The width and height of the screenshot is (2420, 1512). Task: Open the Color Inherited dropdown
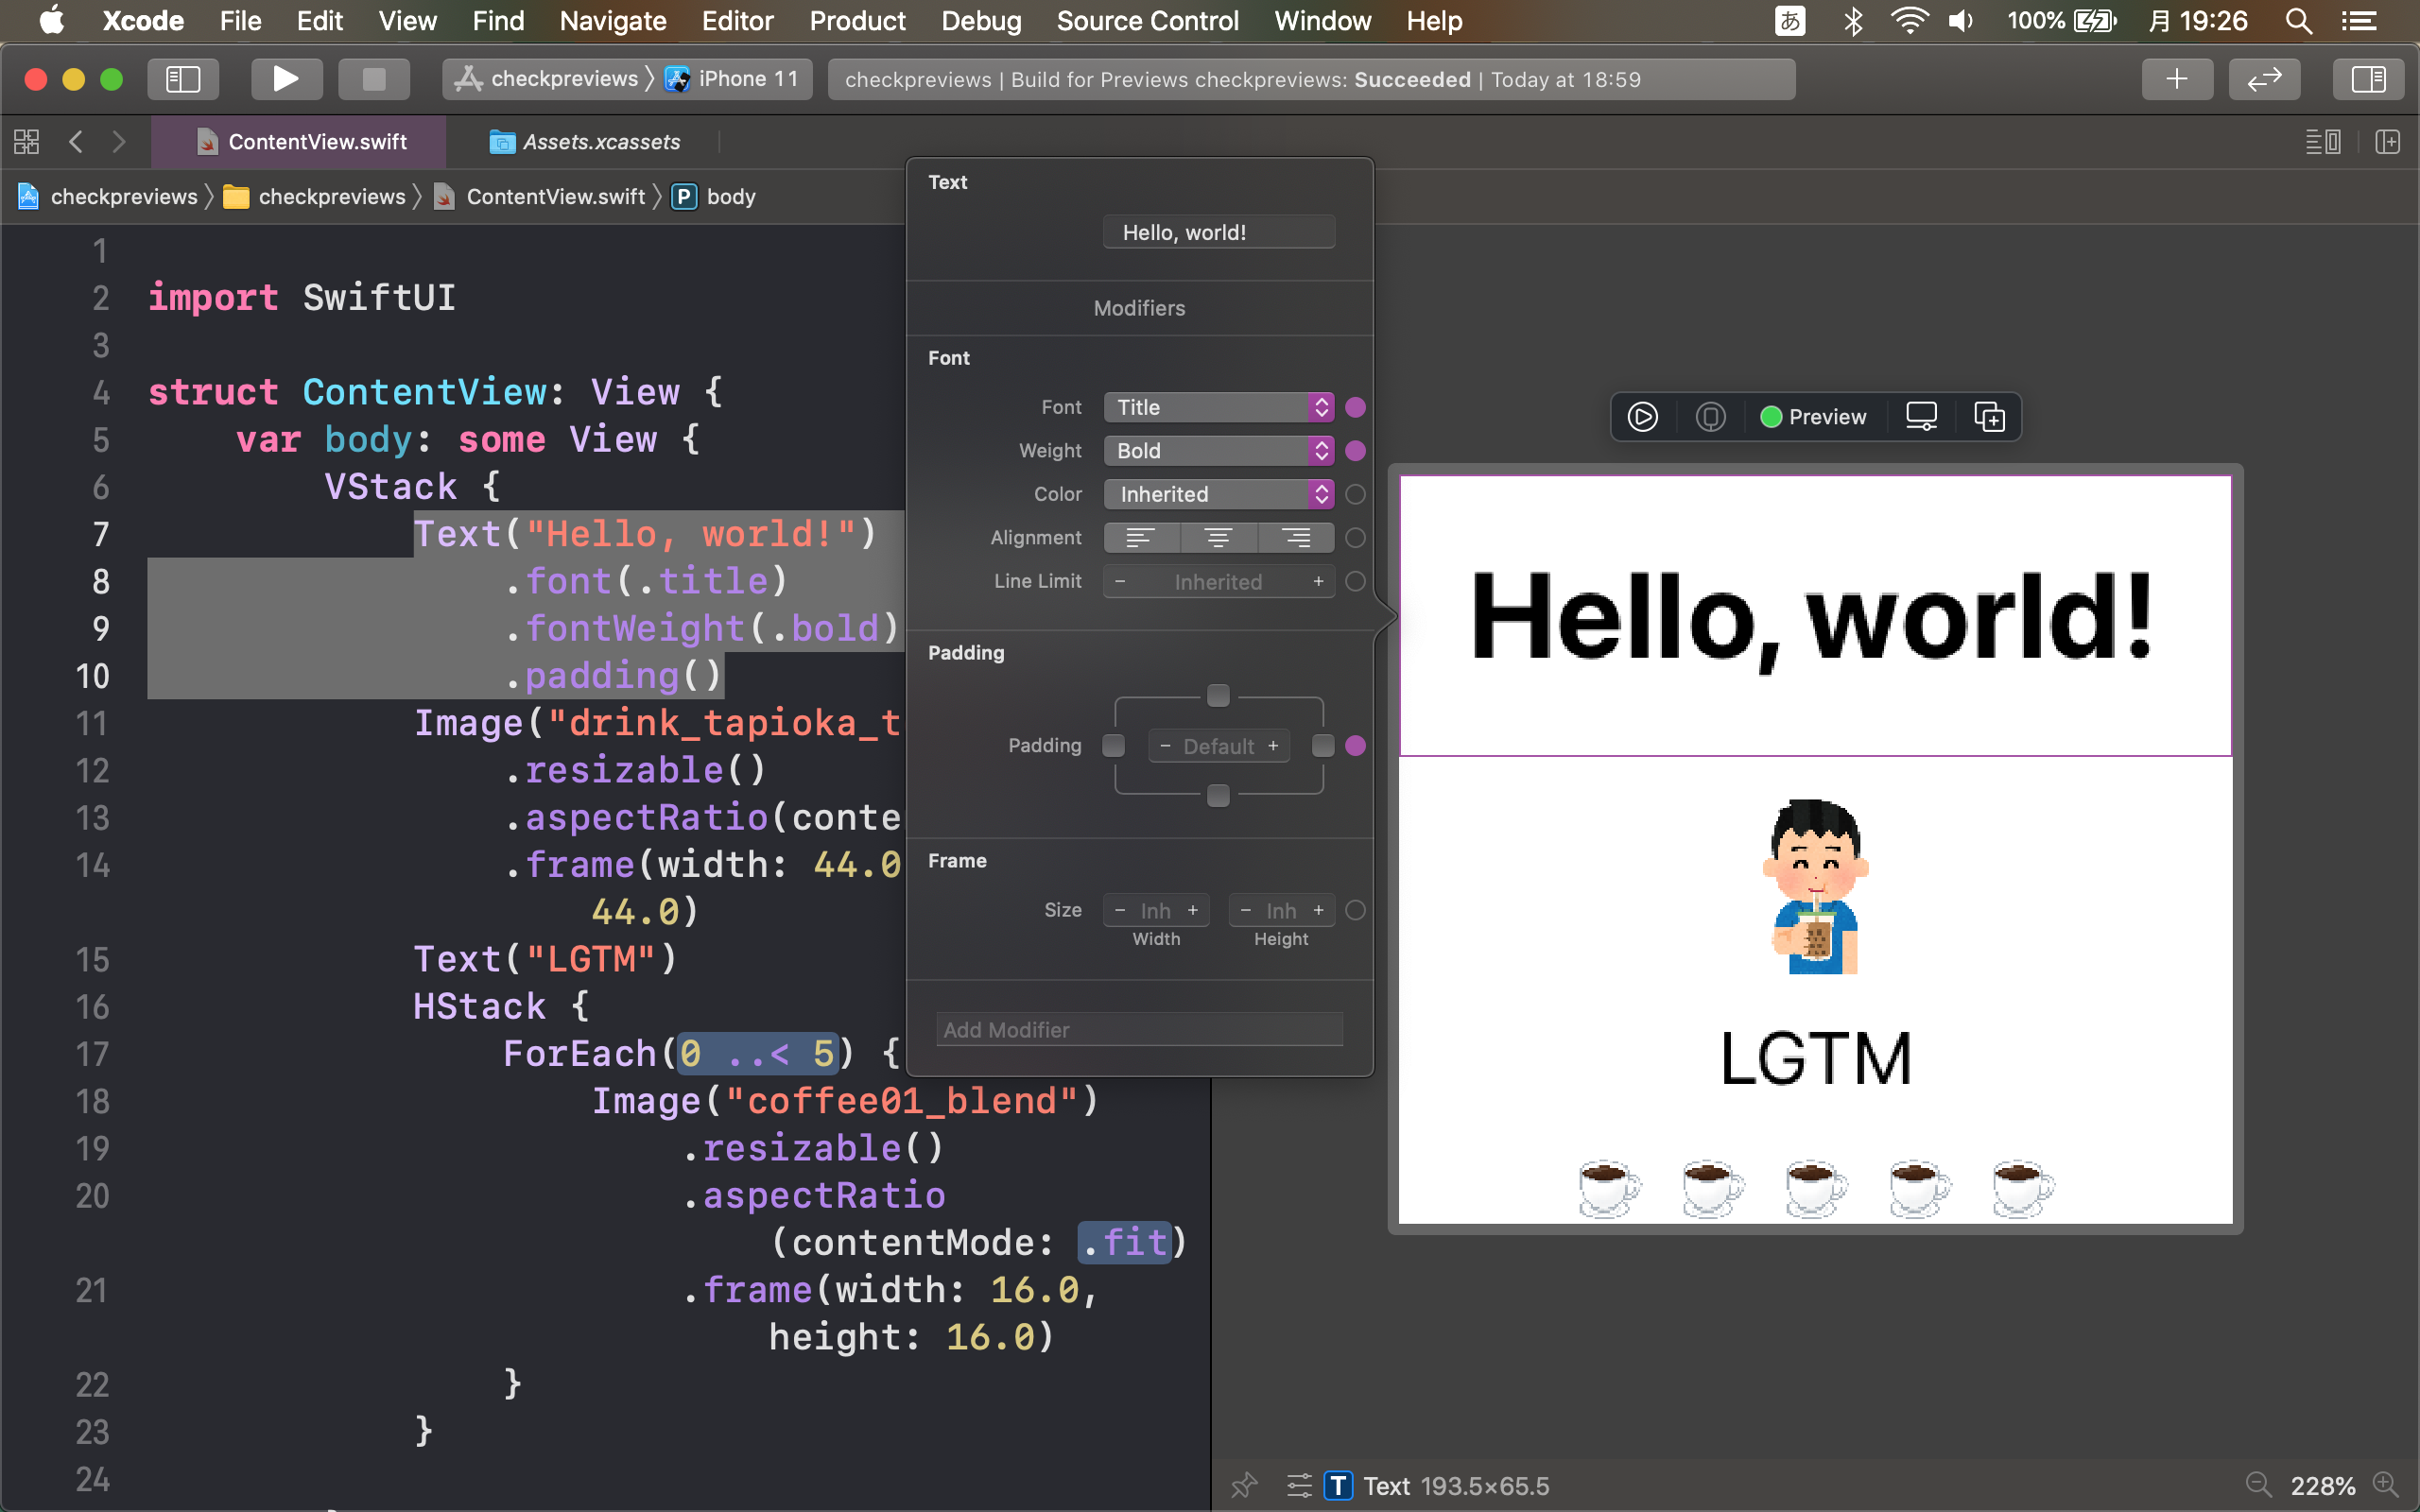click(1218, 494)
